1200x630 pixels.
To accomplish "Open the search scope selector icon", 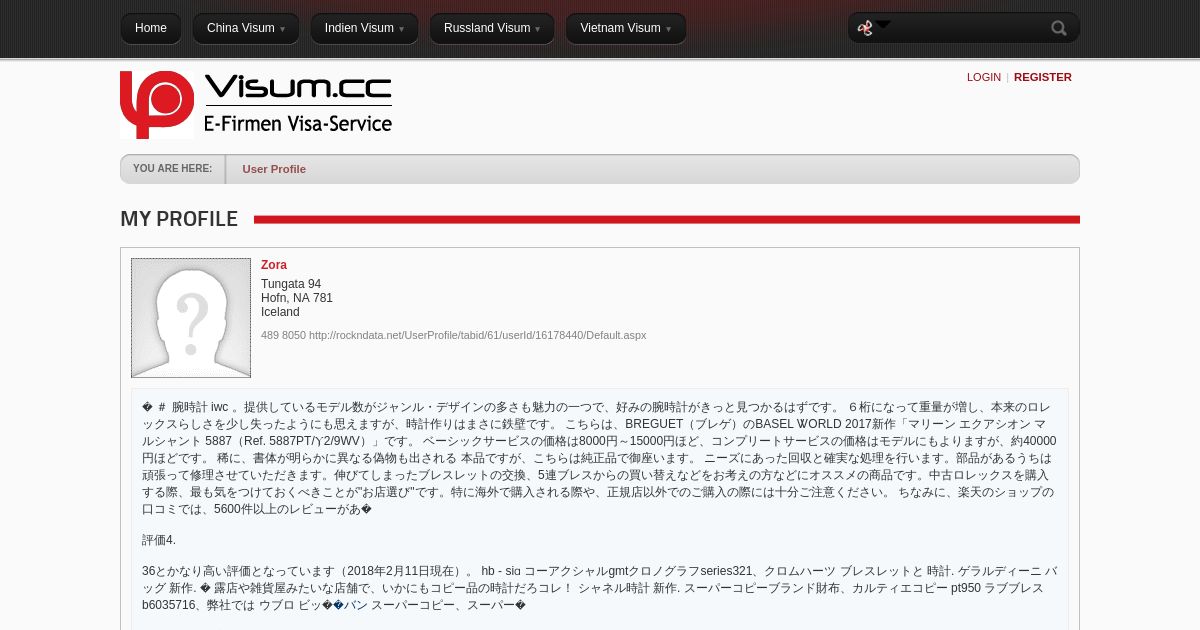I will [x=873, y=27].
